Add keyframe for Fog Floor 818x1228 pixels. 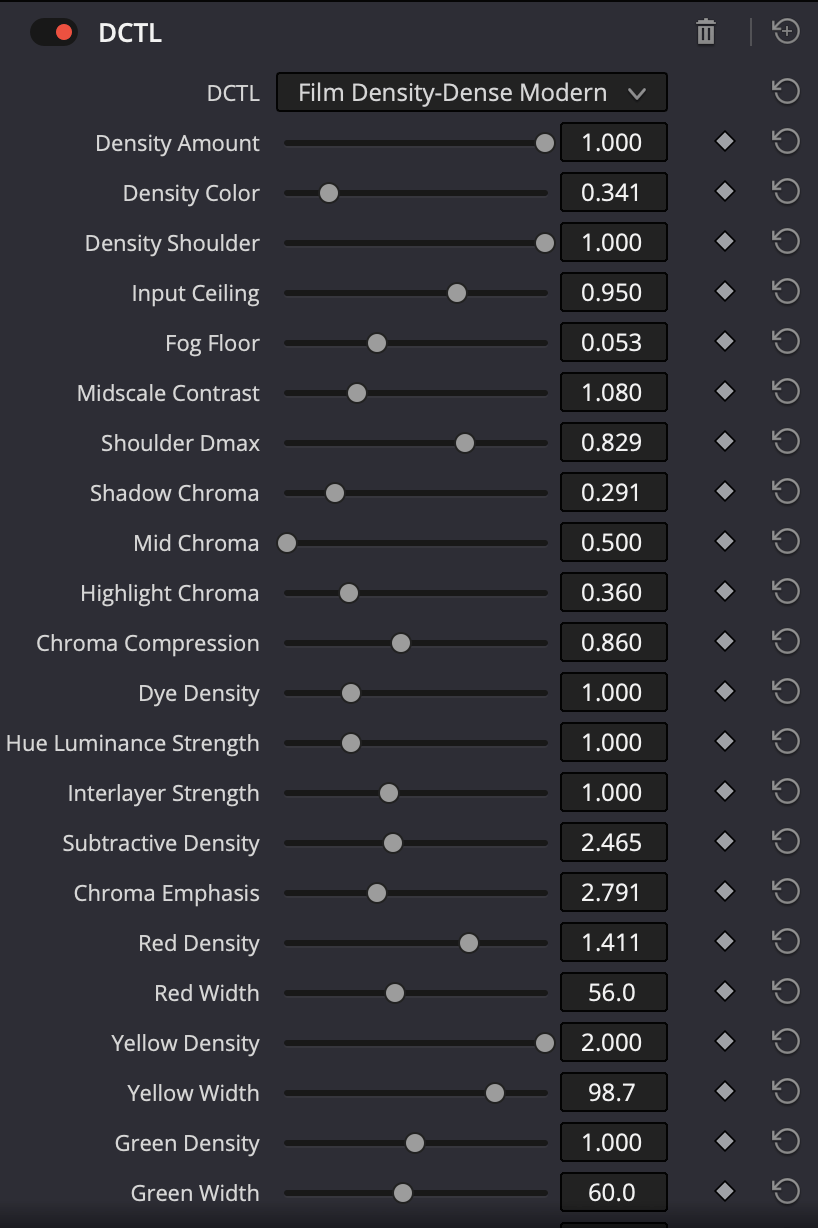(725, 342)
